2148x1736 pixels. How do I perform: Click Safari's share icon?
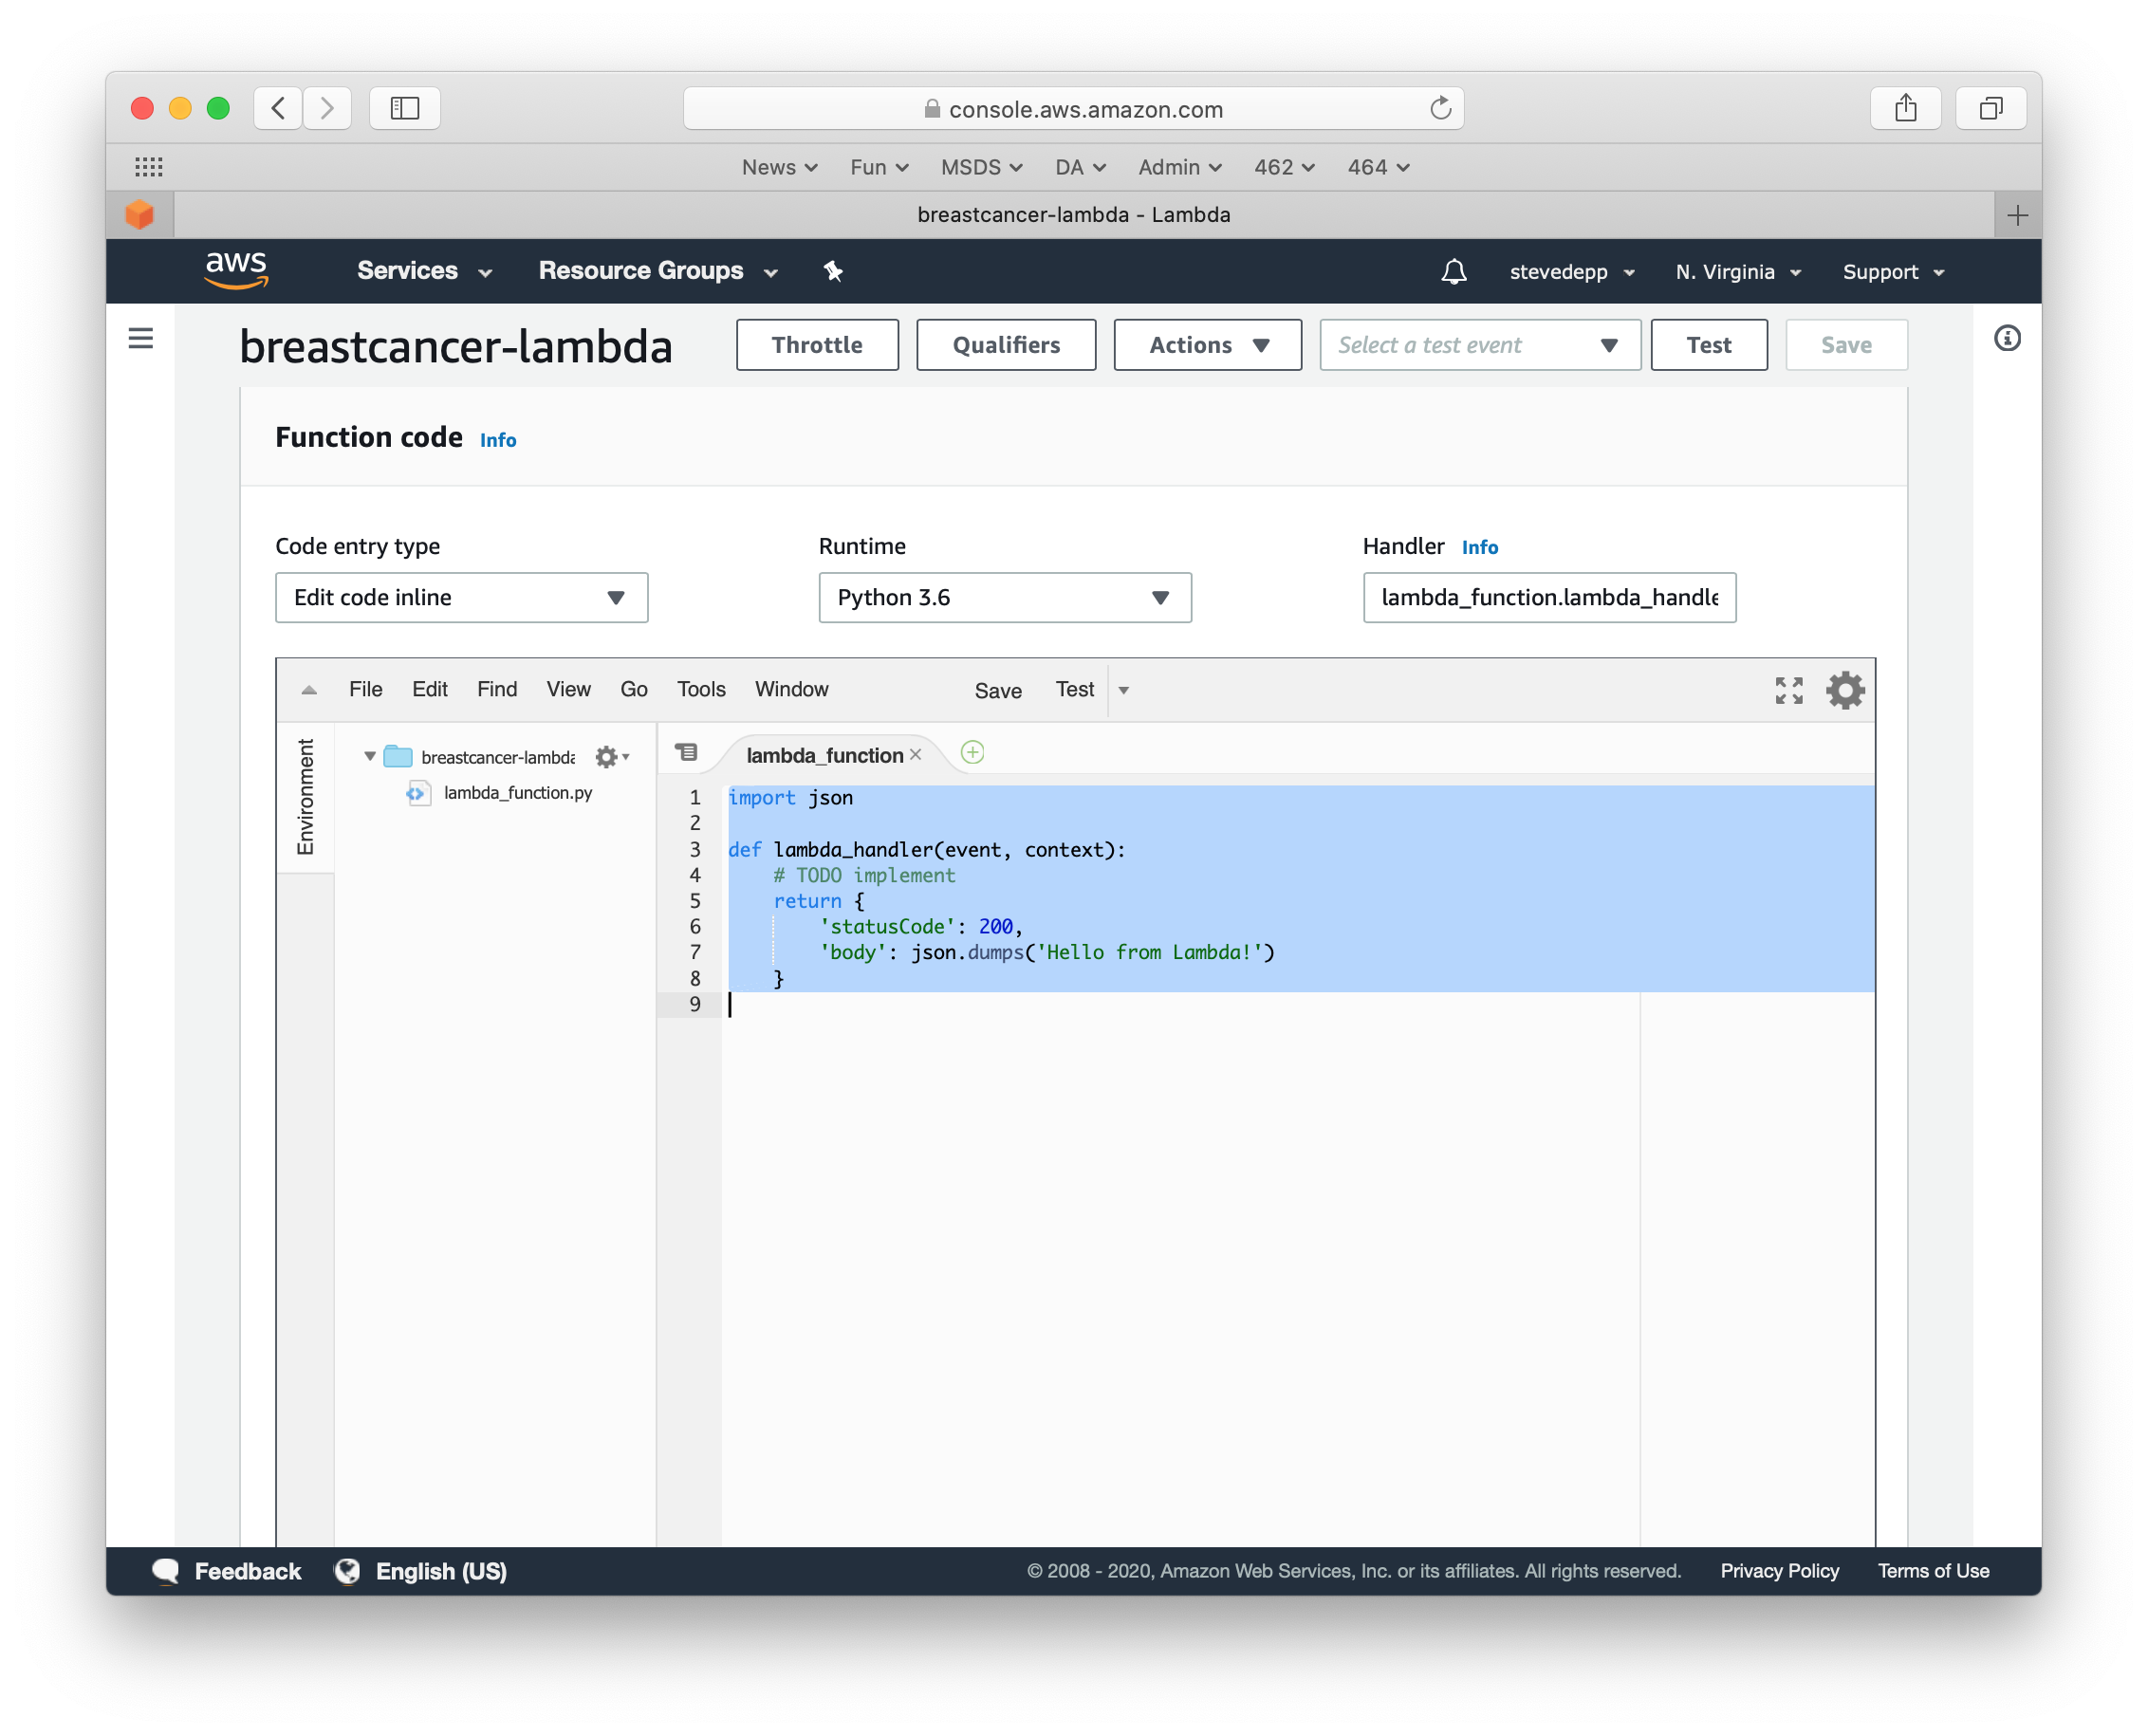pos(1905,108)
